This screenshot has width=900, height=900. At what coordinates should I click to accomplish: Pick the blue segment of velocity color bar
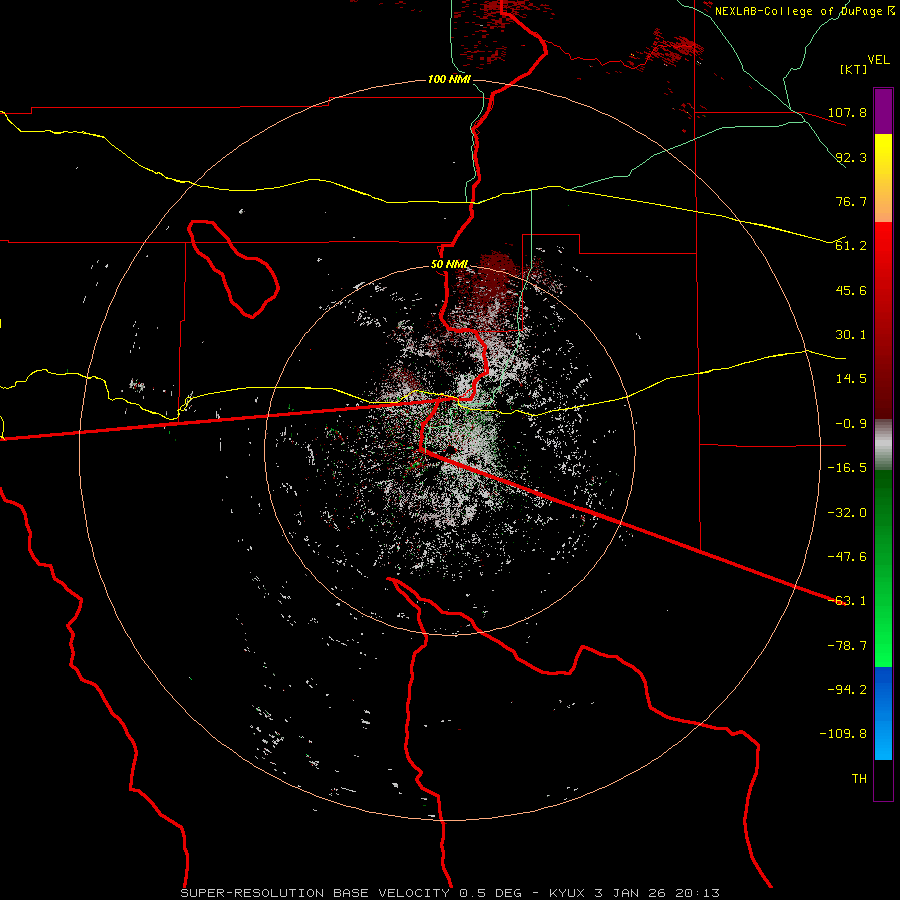click(883, 713)
